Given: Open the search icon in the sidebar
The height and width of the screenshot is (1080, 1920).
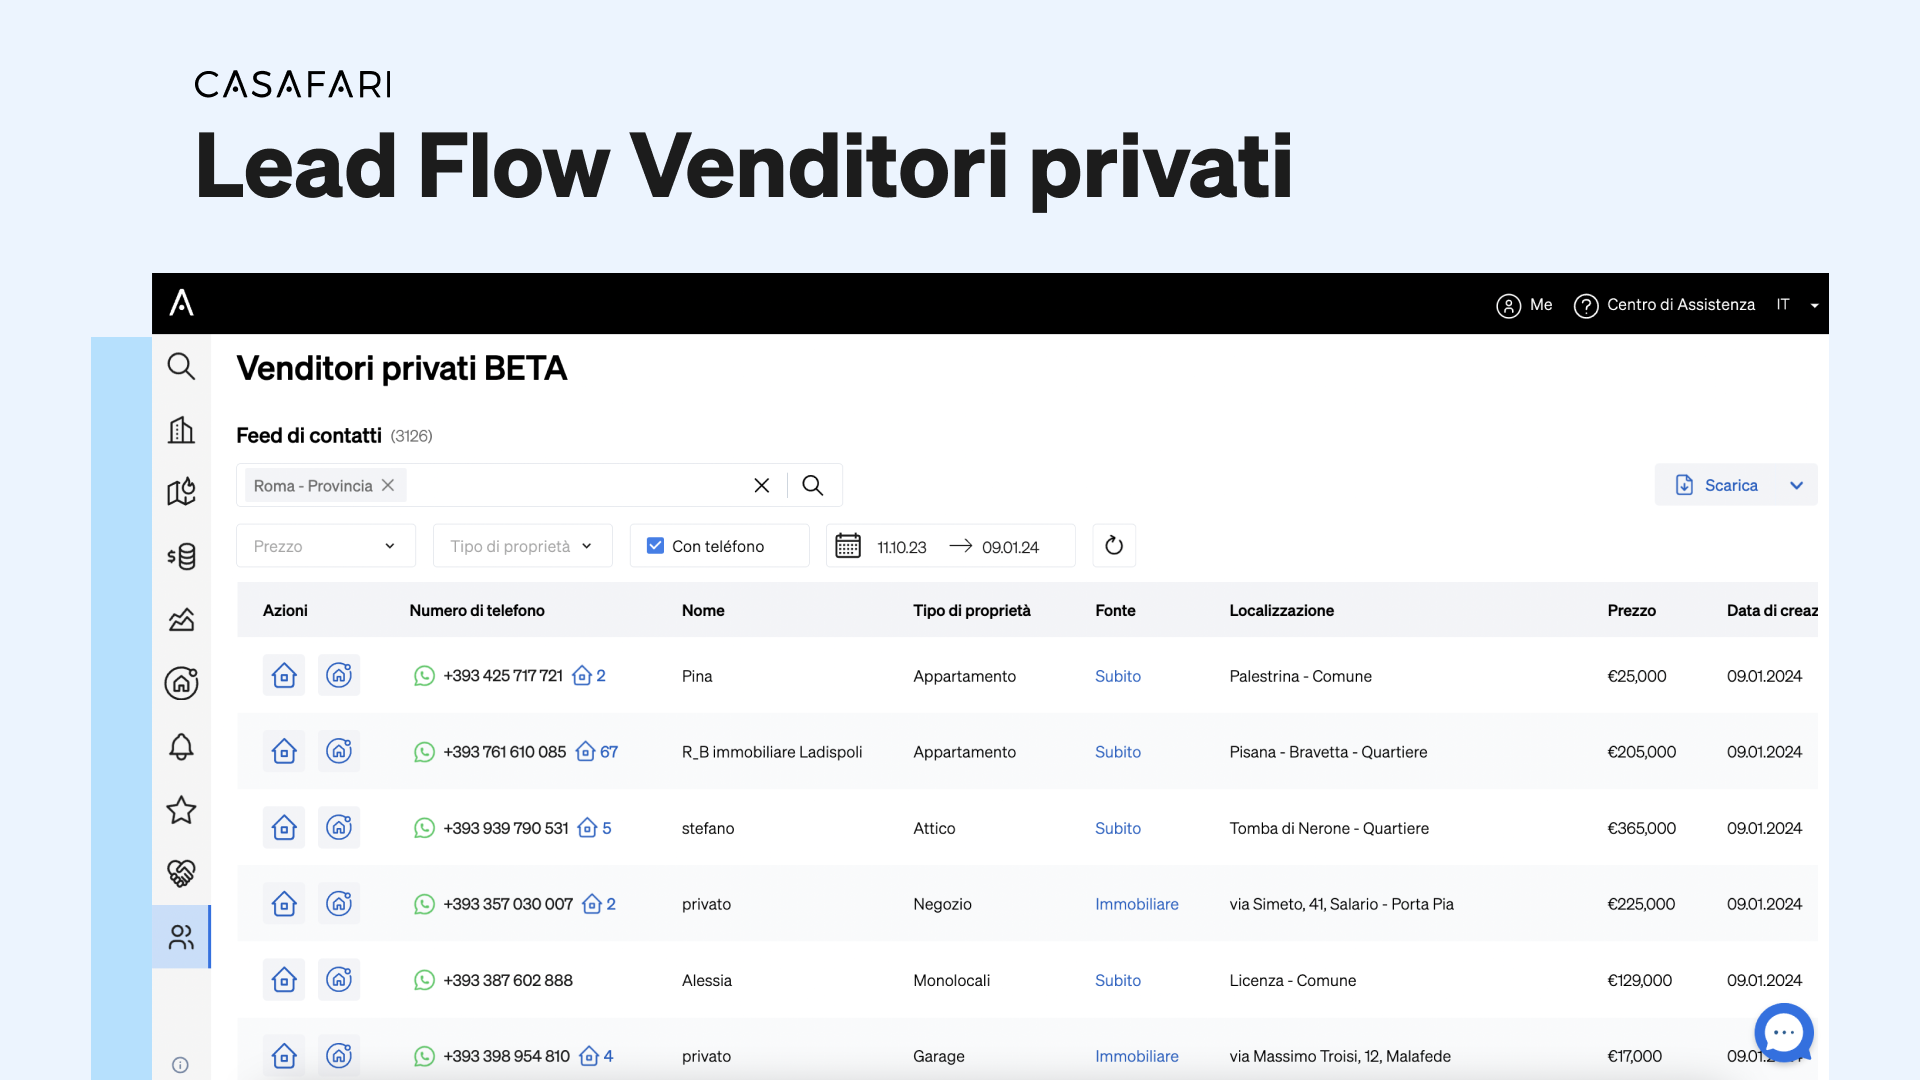Looking at the screenshot, I should 181,366.
